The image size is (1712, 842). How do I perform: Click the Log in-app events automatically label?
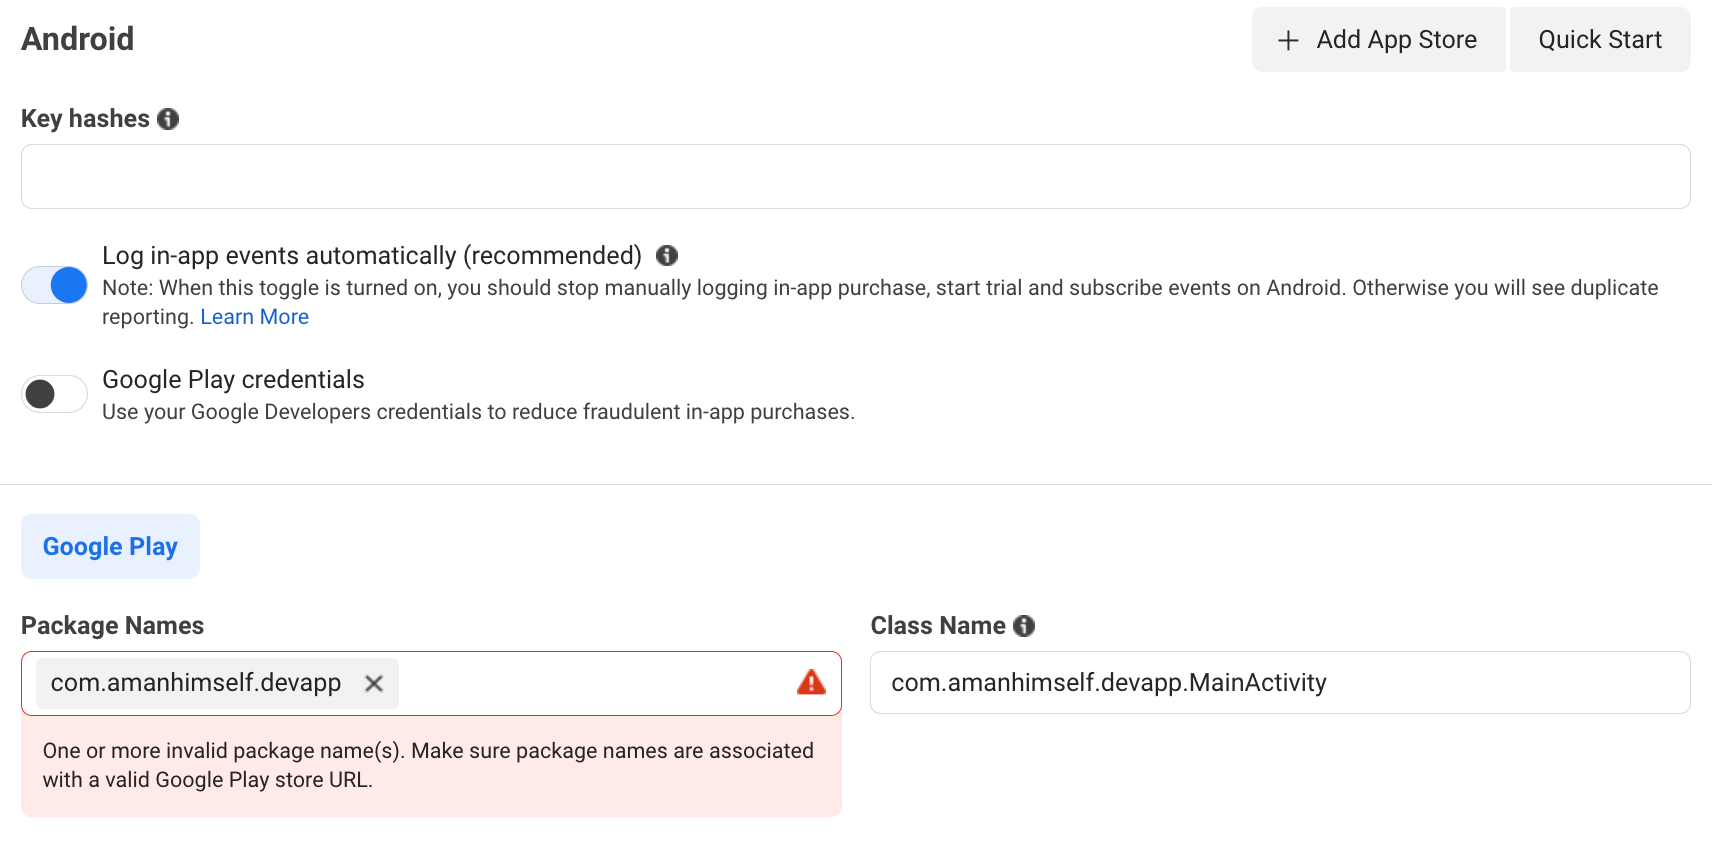(371, 256)
